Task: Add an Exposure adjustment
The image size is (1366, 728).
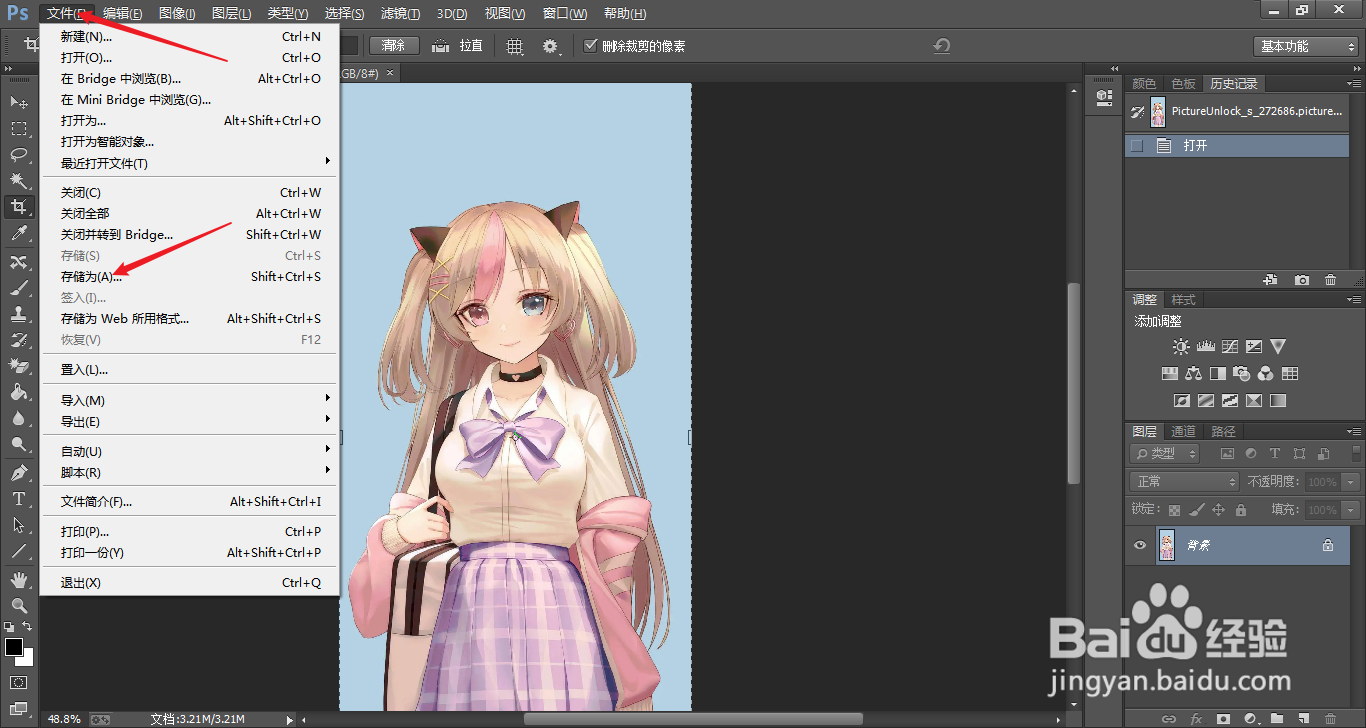Action: (1253, 347)
